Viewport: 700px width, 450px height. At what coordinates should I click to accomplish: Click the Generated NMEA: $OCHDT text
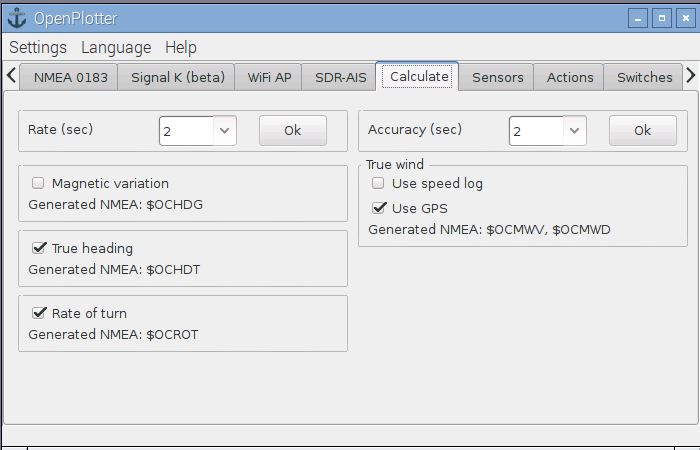pos(114,269)
